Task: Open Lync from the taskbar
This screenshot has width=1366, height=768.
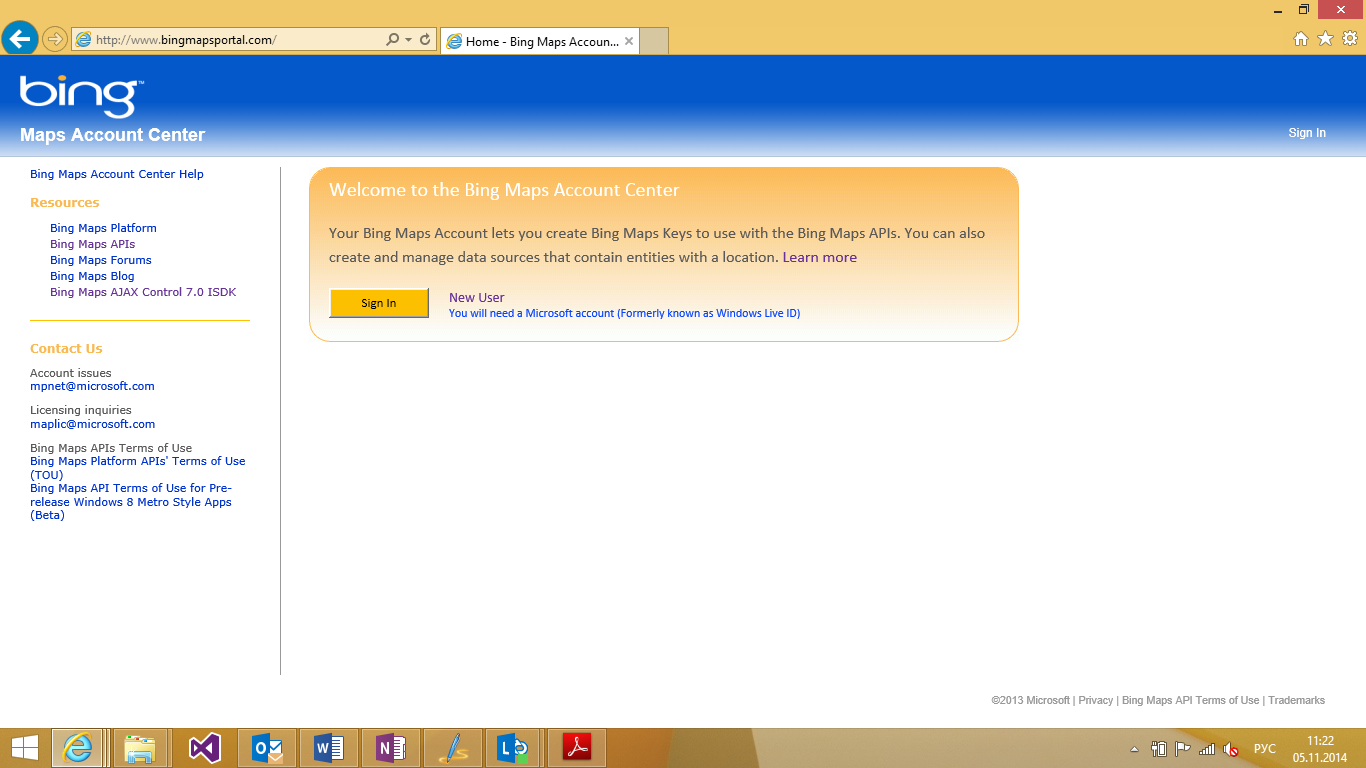Action: [515, 748]
